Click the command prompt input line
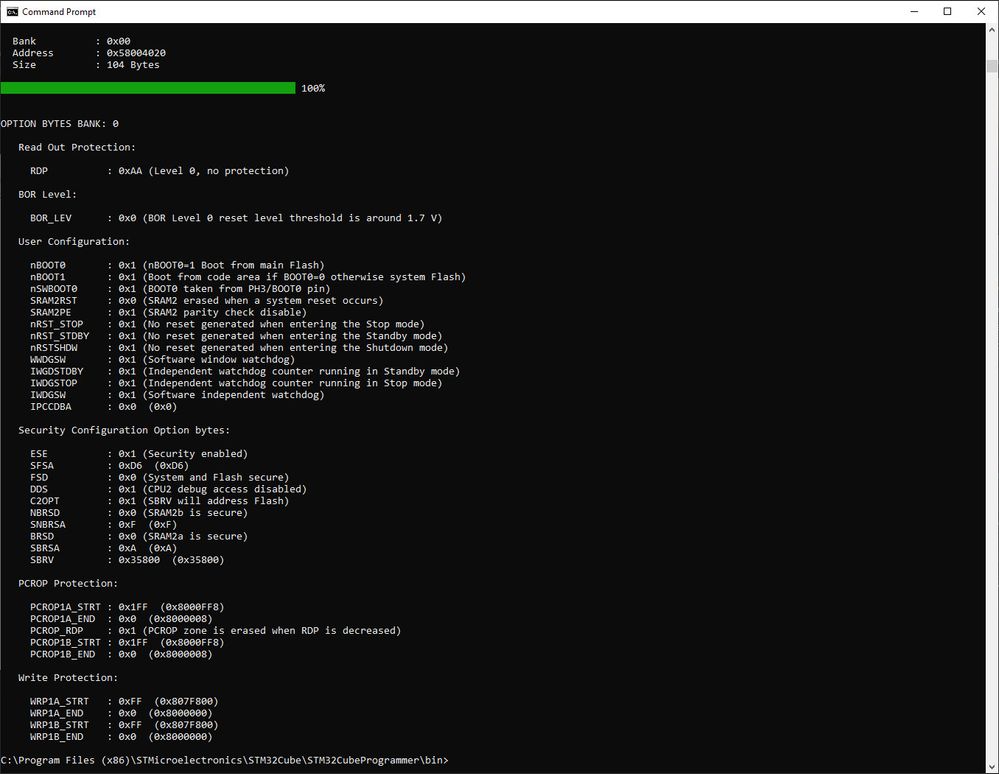 225,760
